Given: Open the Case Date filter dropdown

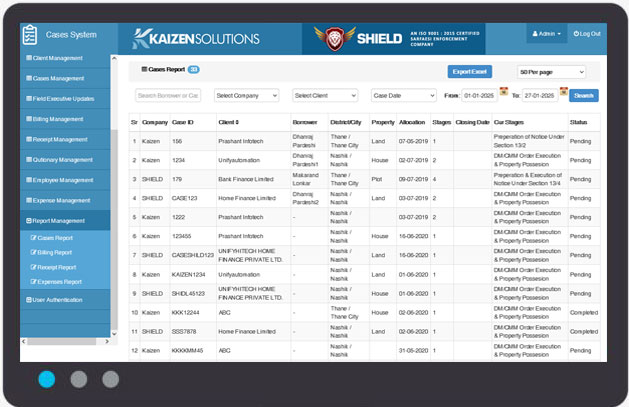Looking at the screenshot, I should click(x=403, y=95).
